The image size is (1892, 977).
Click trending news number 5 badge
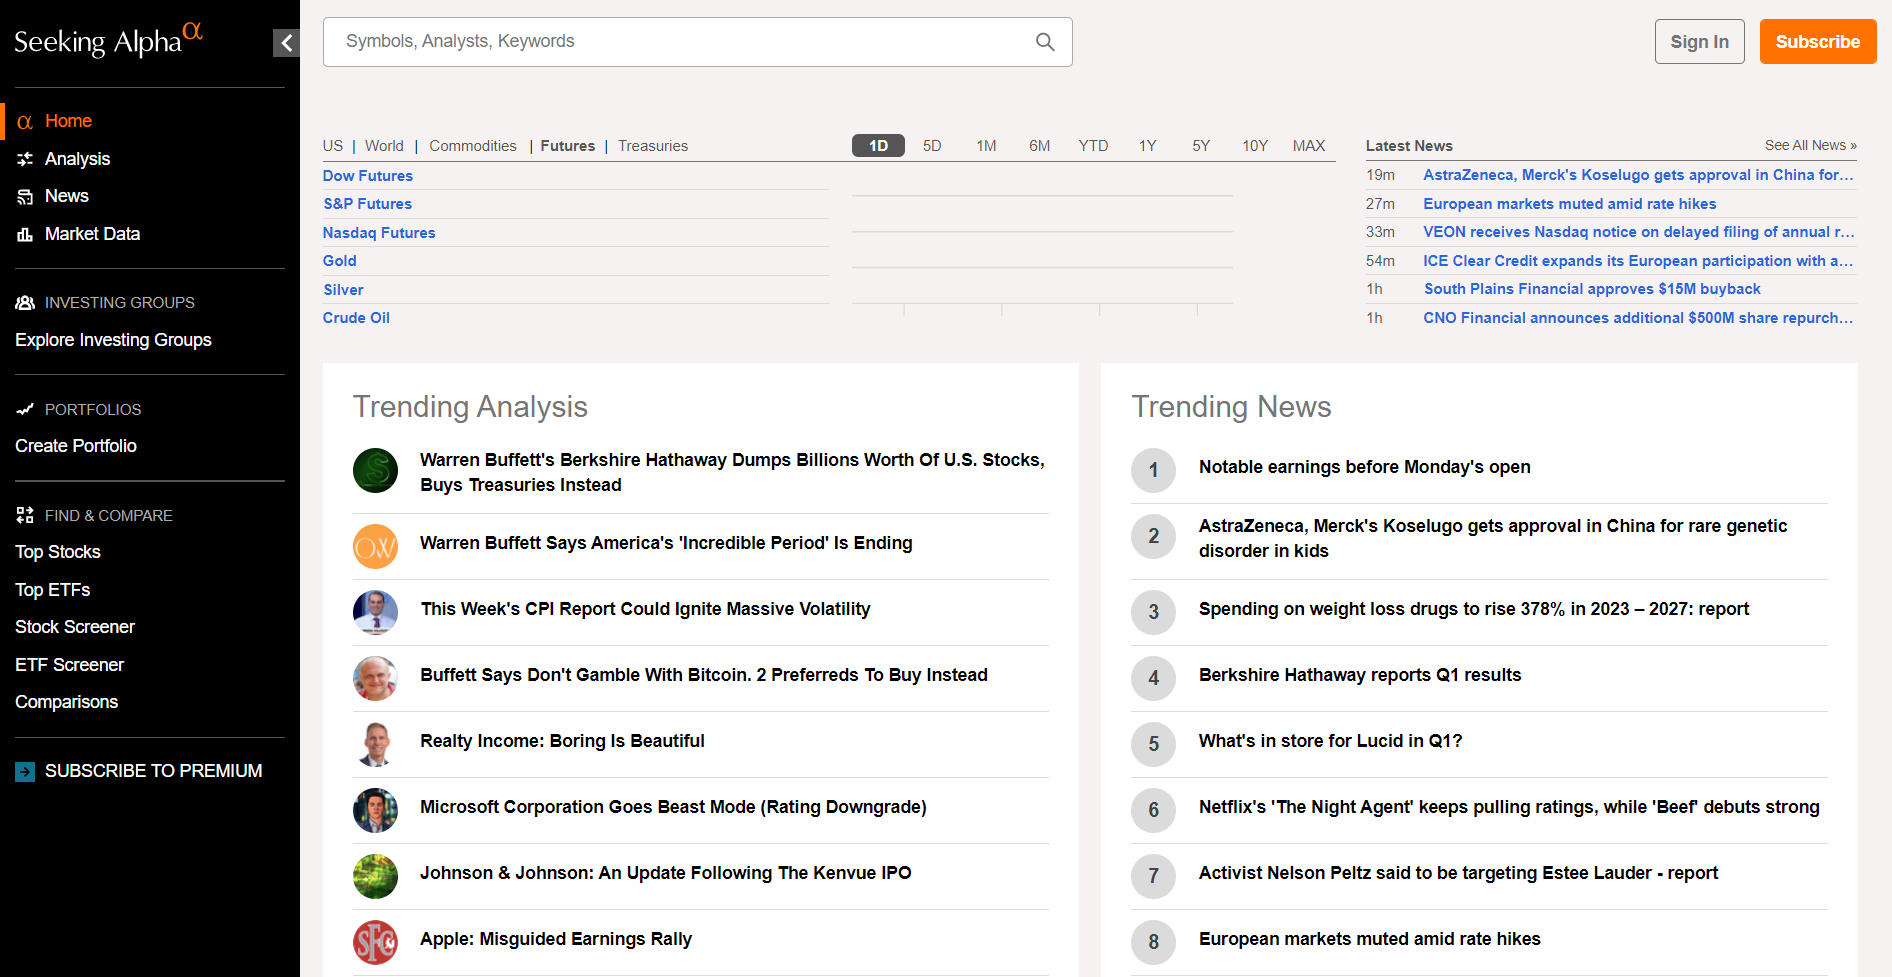tap(1153, 744)
